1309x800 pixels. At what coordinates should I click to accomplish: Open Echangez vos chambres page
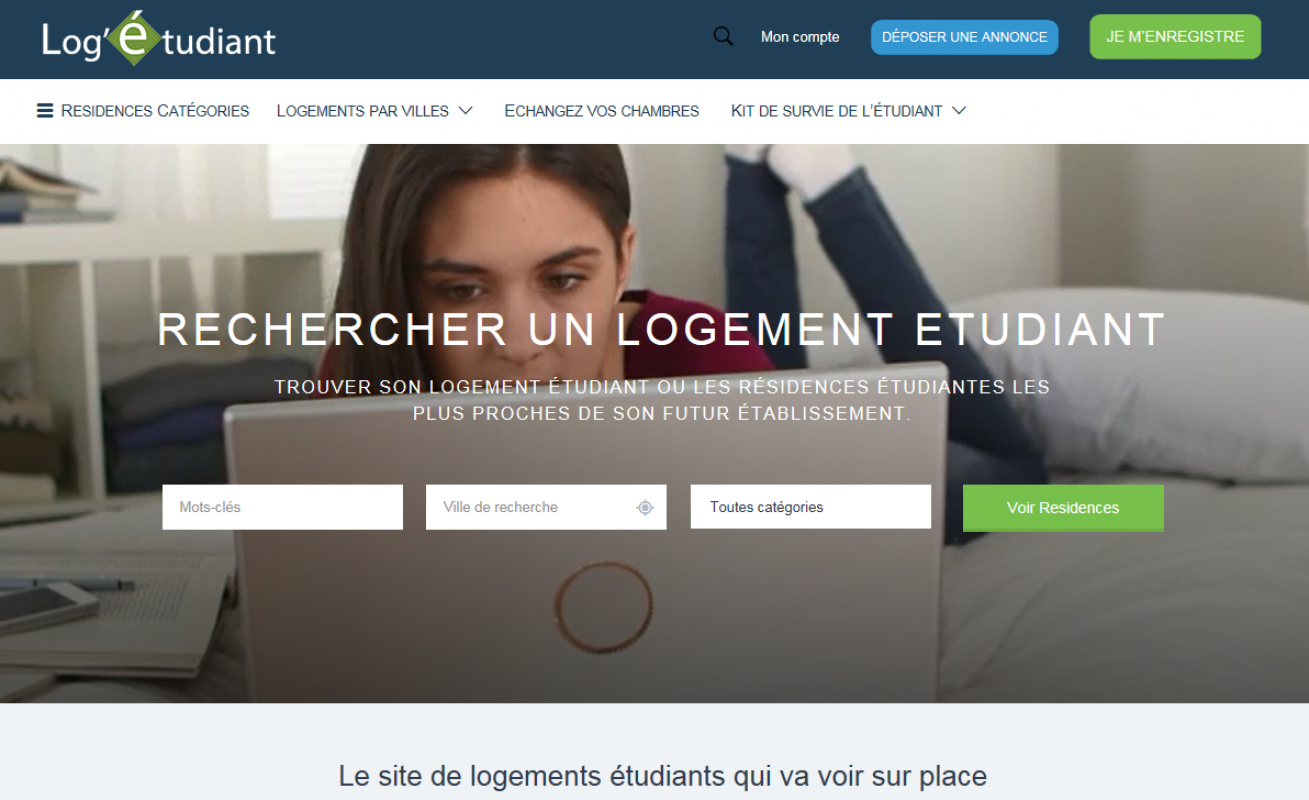pyautogui.click(x=602, y=111)
